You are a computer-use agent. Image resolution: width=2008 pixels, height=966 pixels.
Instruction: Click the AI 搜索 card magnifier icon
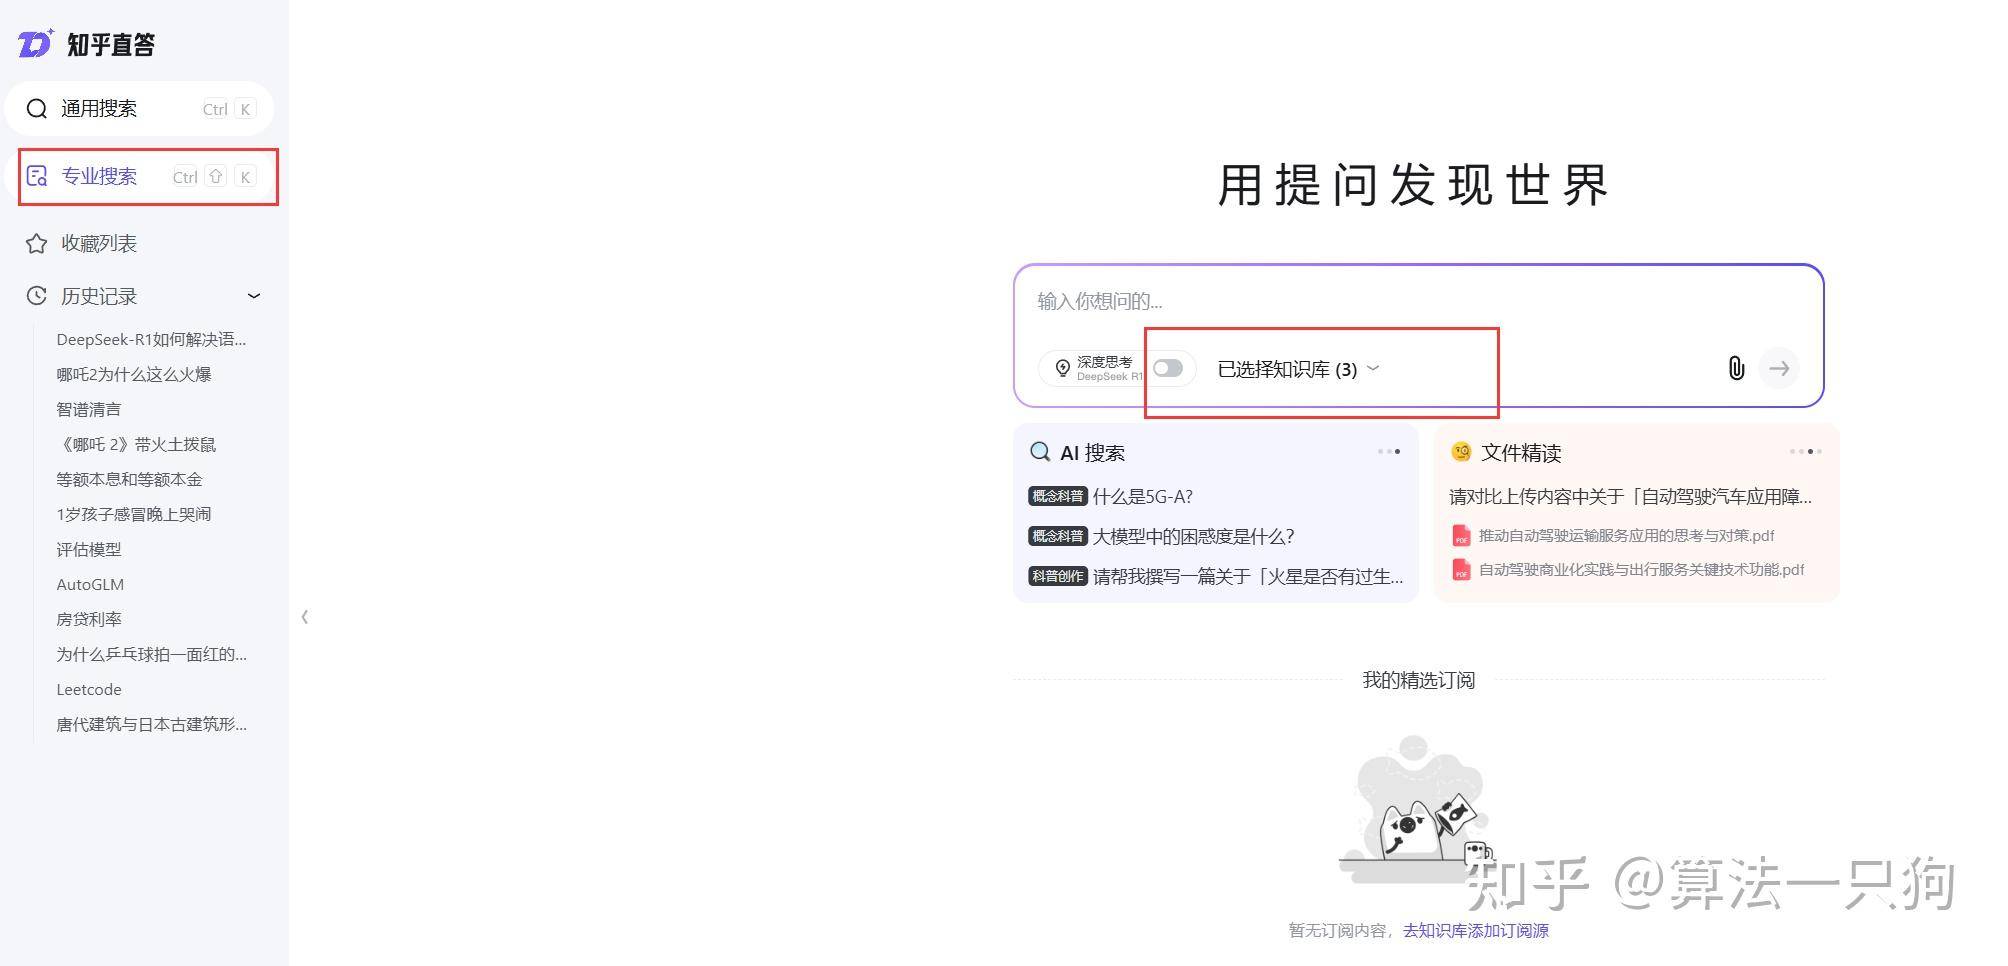pos(1040,452)
